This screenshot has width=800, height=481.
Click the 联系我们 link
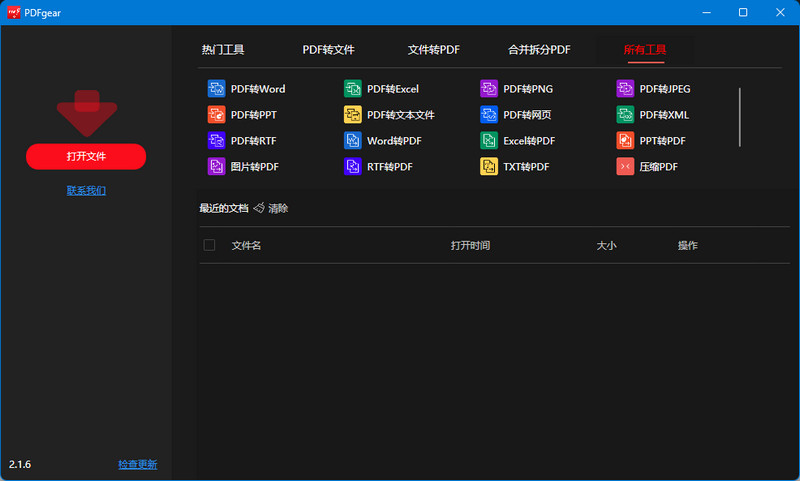86,190
